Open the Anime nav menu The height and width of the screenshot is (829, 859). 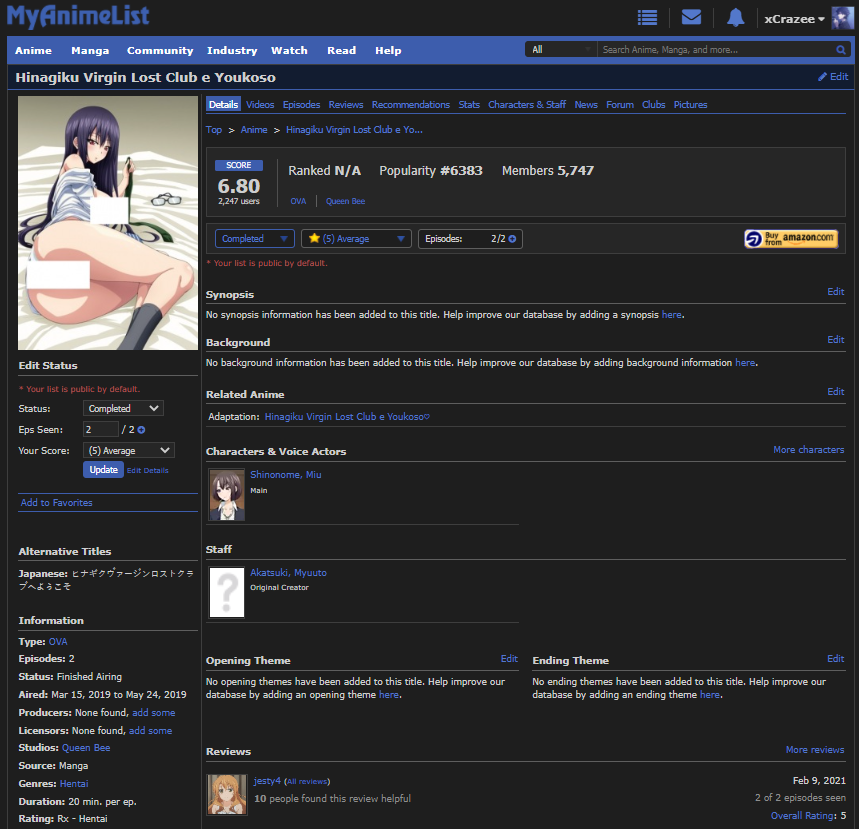click(x=33, y=50)
